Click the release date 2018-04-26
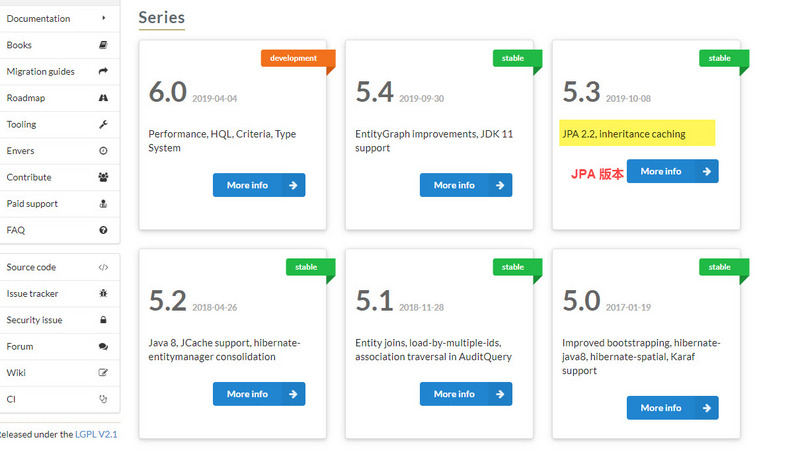Image resolution: width=800 pixels, height=458 pixels. click(215, 308)
